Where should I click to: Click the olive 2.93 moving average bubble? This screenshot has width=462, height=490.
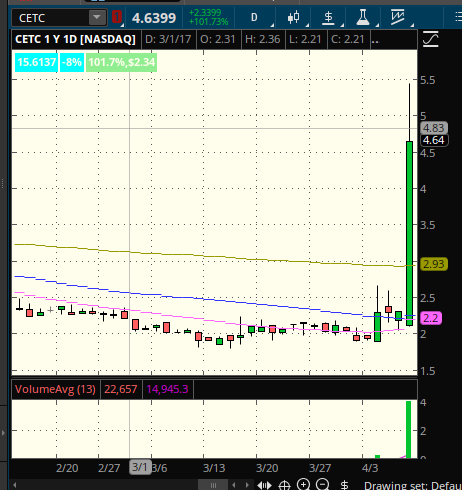pyautogui.click(x=434, y=264)
